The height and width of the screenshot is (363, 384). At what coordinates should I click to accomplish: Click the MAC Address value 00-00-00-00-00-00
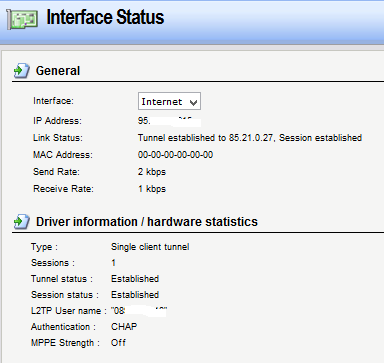pos(175,155)
